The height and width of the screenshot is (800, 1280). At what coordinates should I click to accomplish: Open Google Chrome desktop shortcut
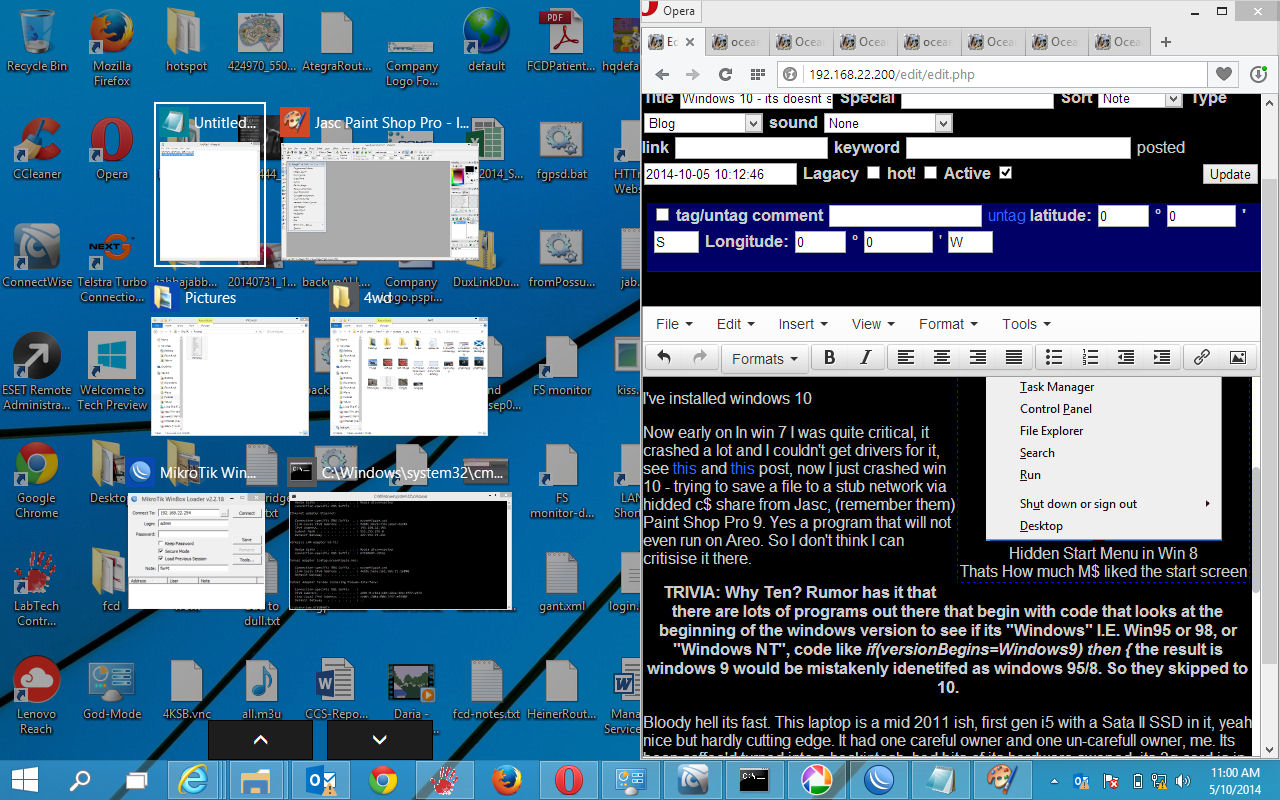coord(37,479)
